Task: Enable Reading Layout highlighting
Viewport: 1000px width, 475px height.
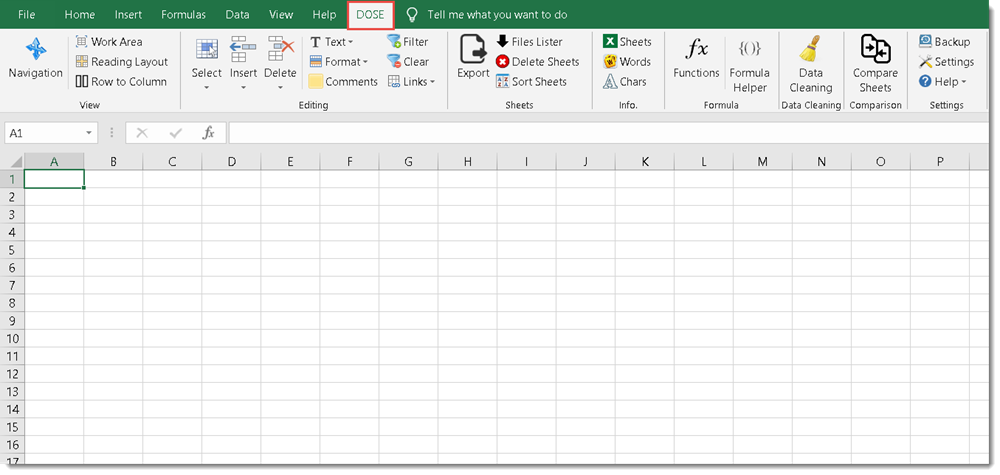Action: [x=122, y=62]
